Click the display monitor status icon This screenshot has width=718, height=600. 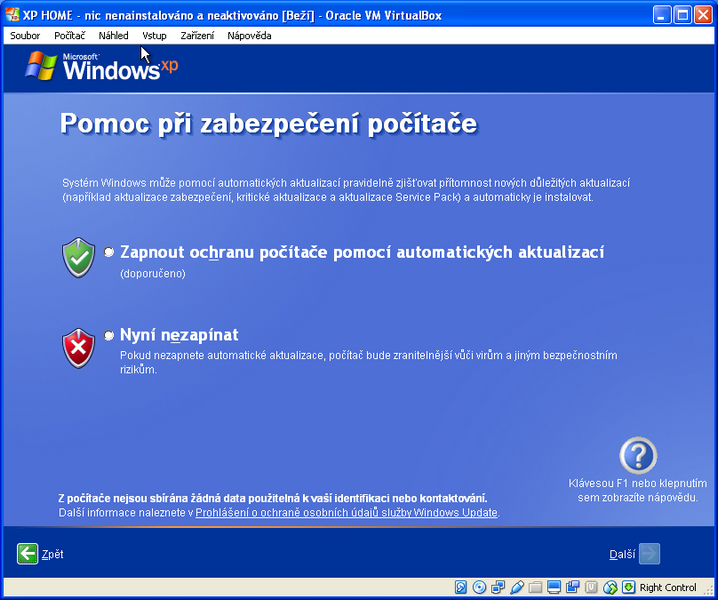click(554, 587)
